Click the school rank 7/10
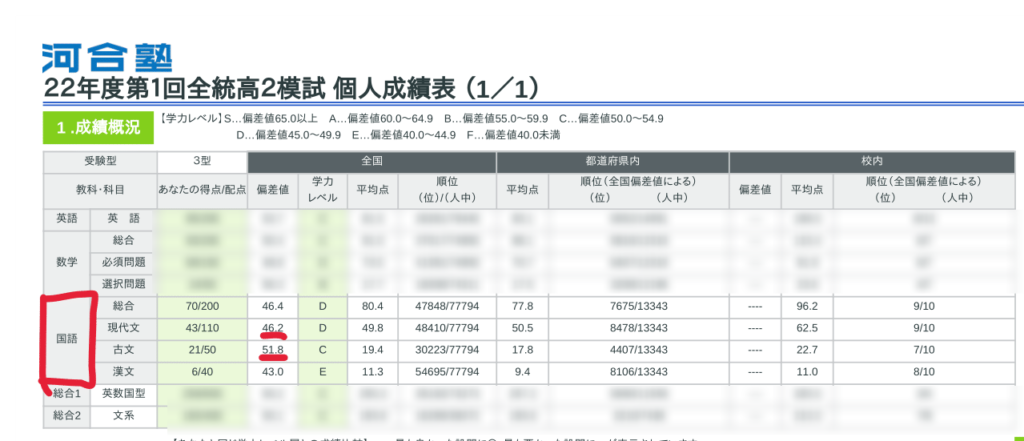This screenshot has height=441, width=1024. [x=924, y=350]
